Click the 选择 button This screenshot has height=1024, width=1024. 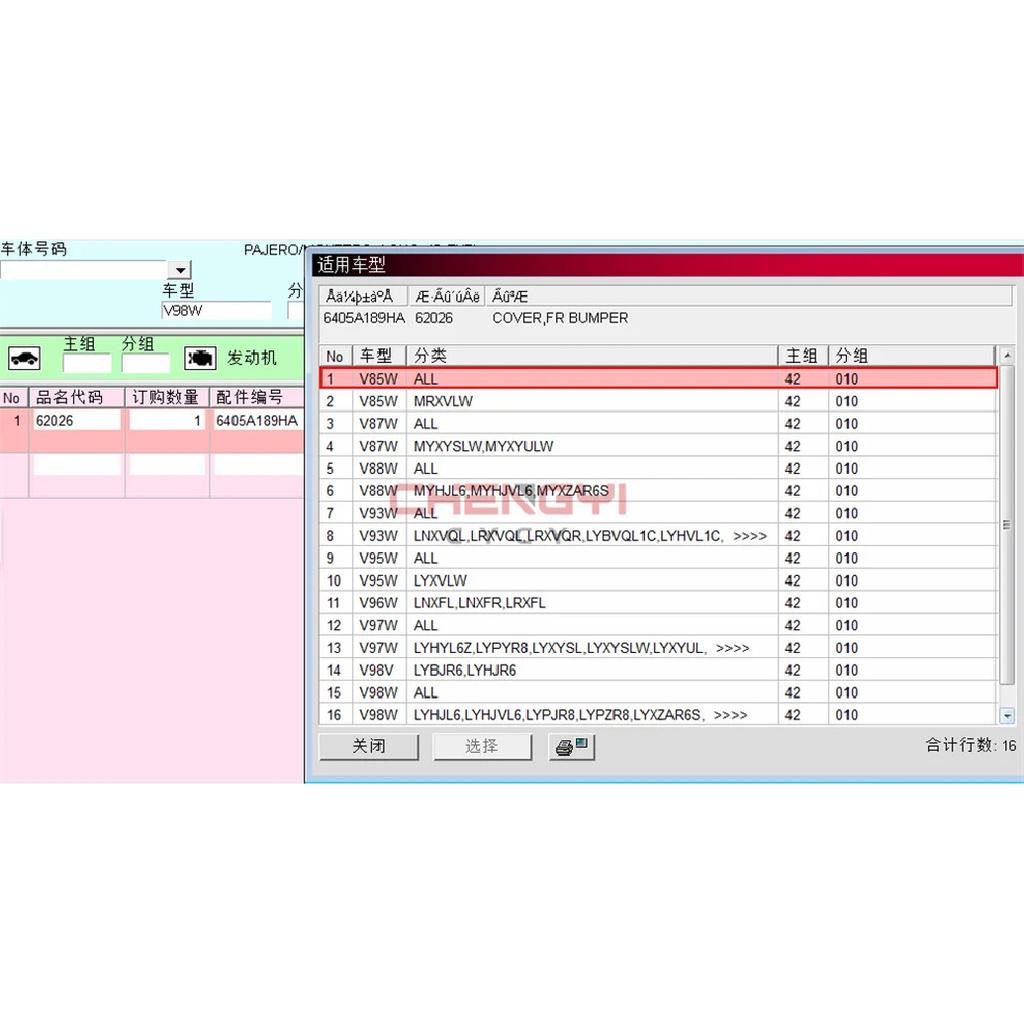click(x=482, y=746)
